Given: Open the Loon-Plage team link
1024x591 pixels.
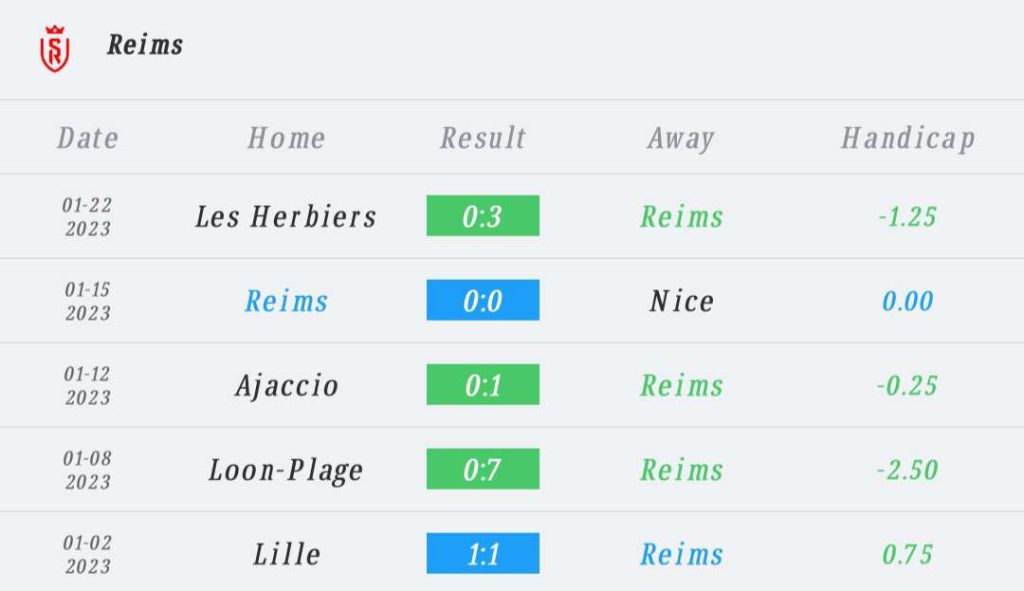Looking at the screenshot, I should pyautogui.click(x=286, y=470).
